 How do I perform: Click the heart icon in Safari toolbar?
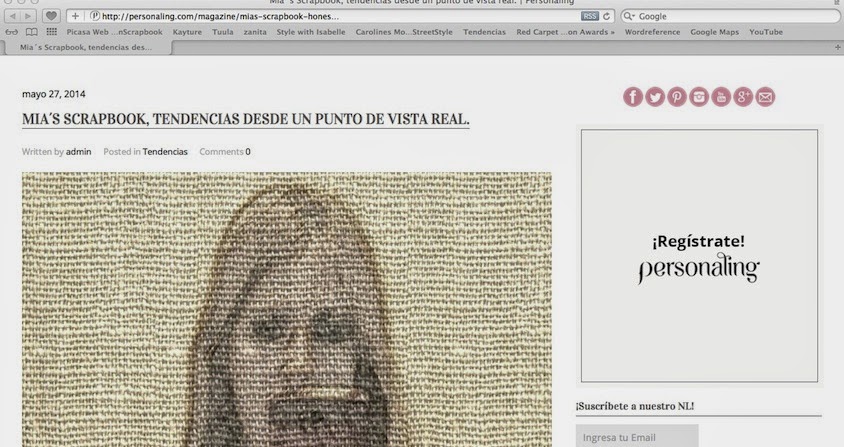click(x=51, y=16)
